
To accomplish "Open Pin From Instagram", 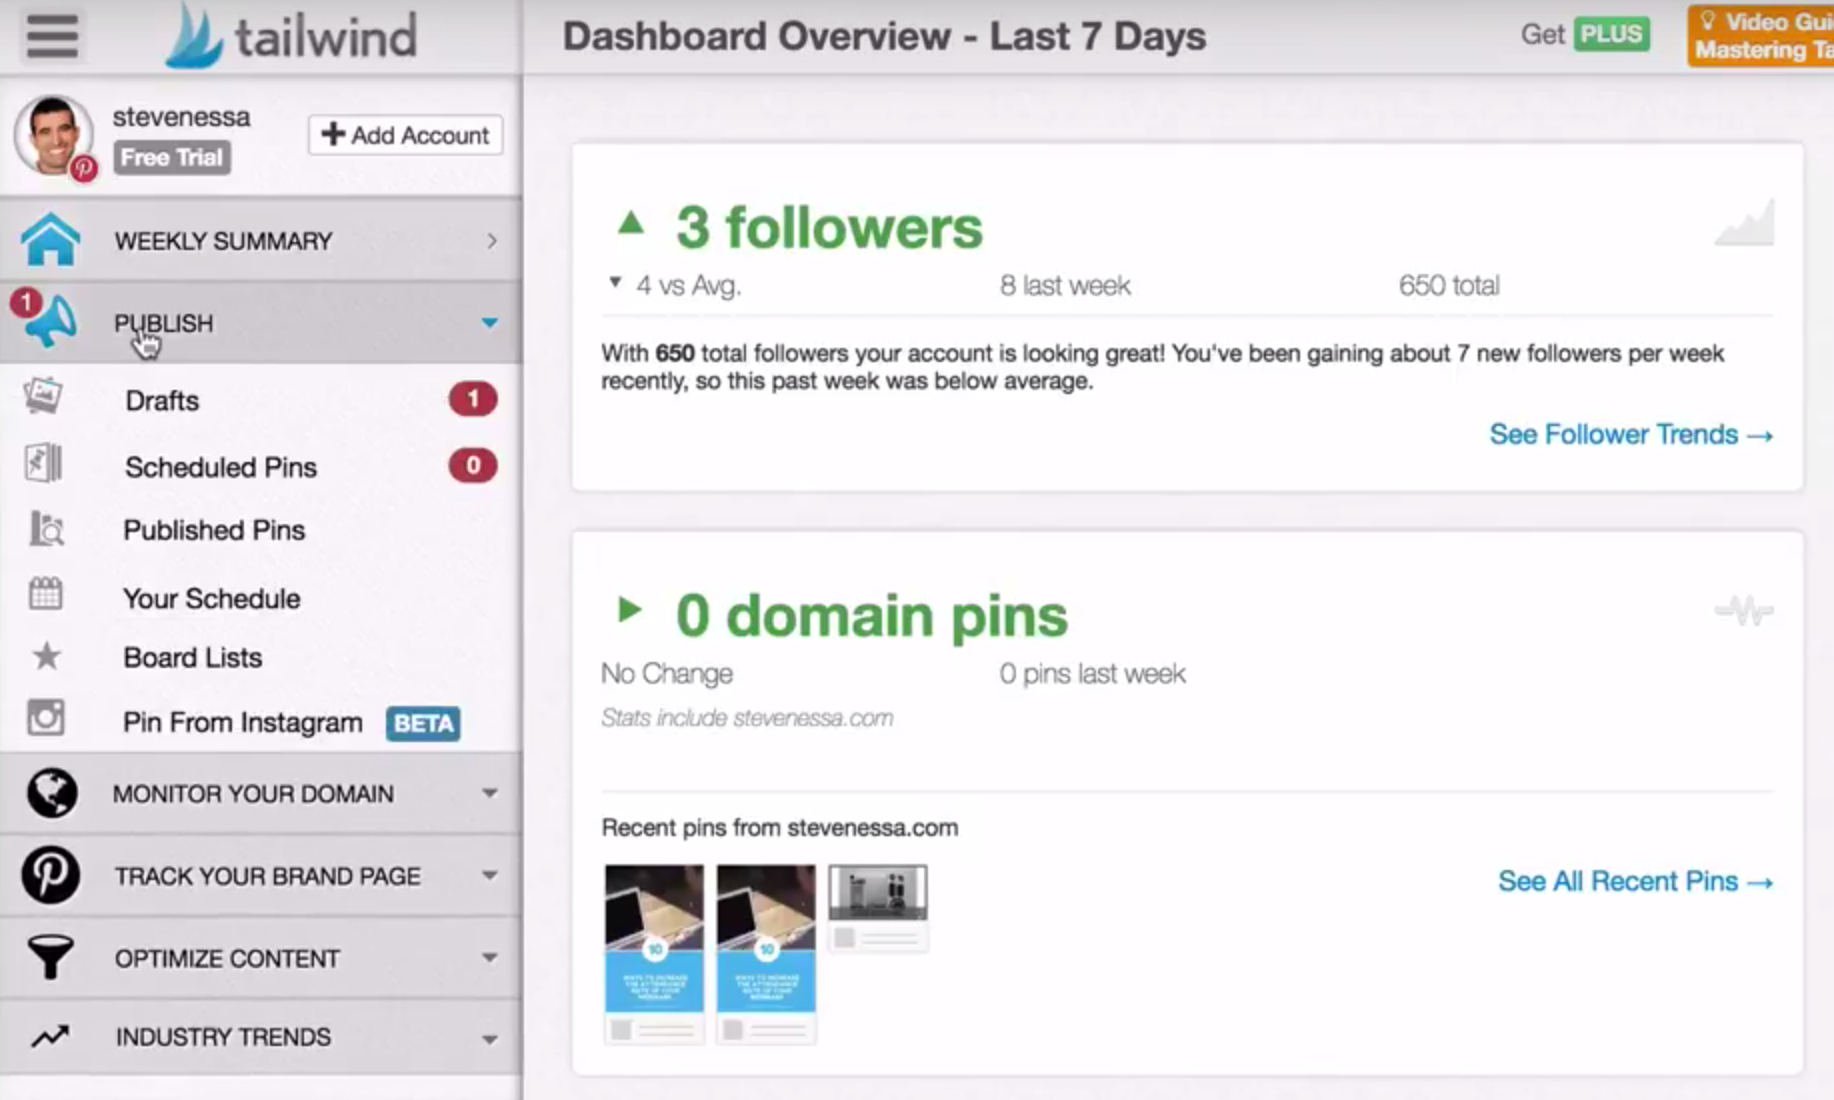I will click(243, 722).
